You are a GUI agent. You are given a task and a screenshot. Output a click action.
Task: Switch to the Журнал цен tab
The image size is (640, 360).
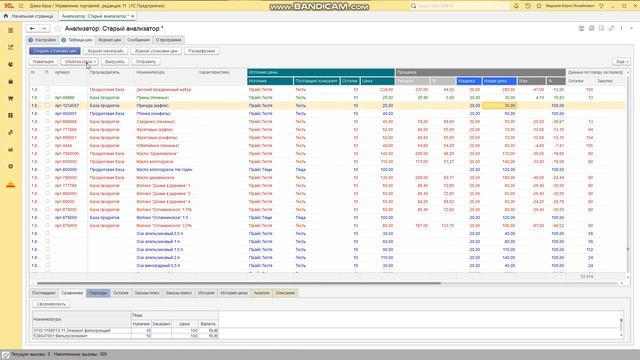click(x=109, y=40)
